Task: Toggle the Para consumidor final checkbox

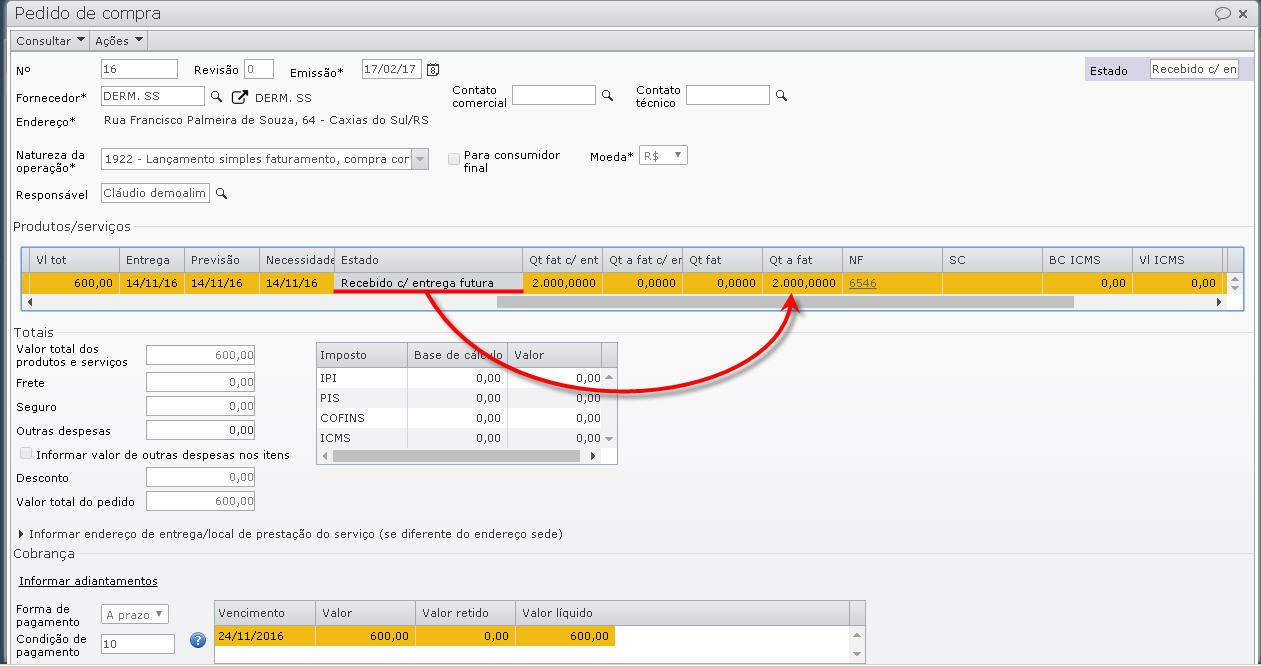Action: coord(454,159)
